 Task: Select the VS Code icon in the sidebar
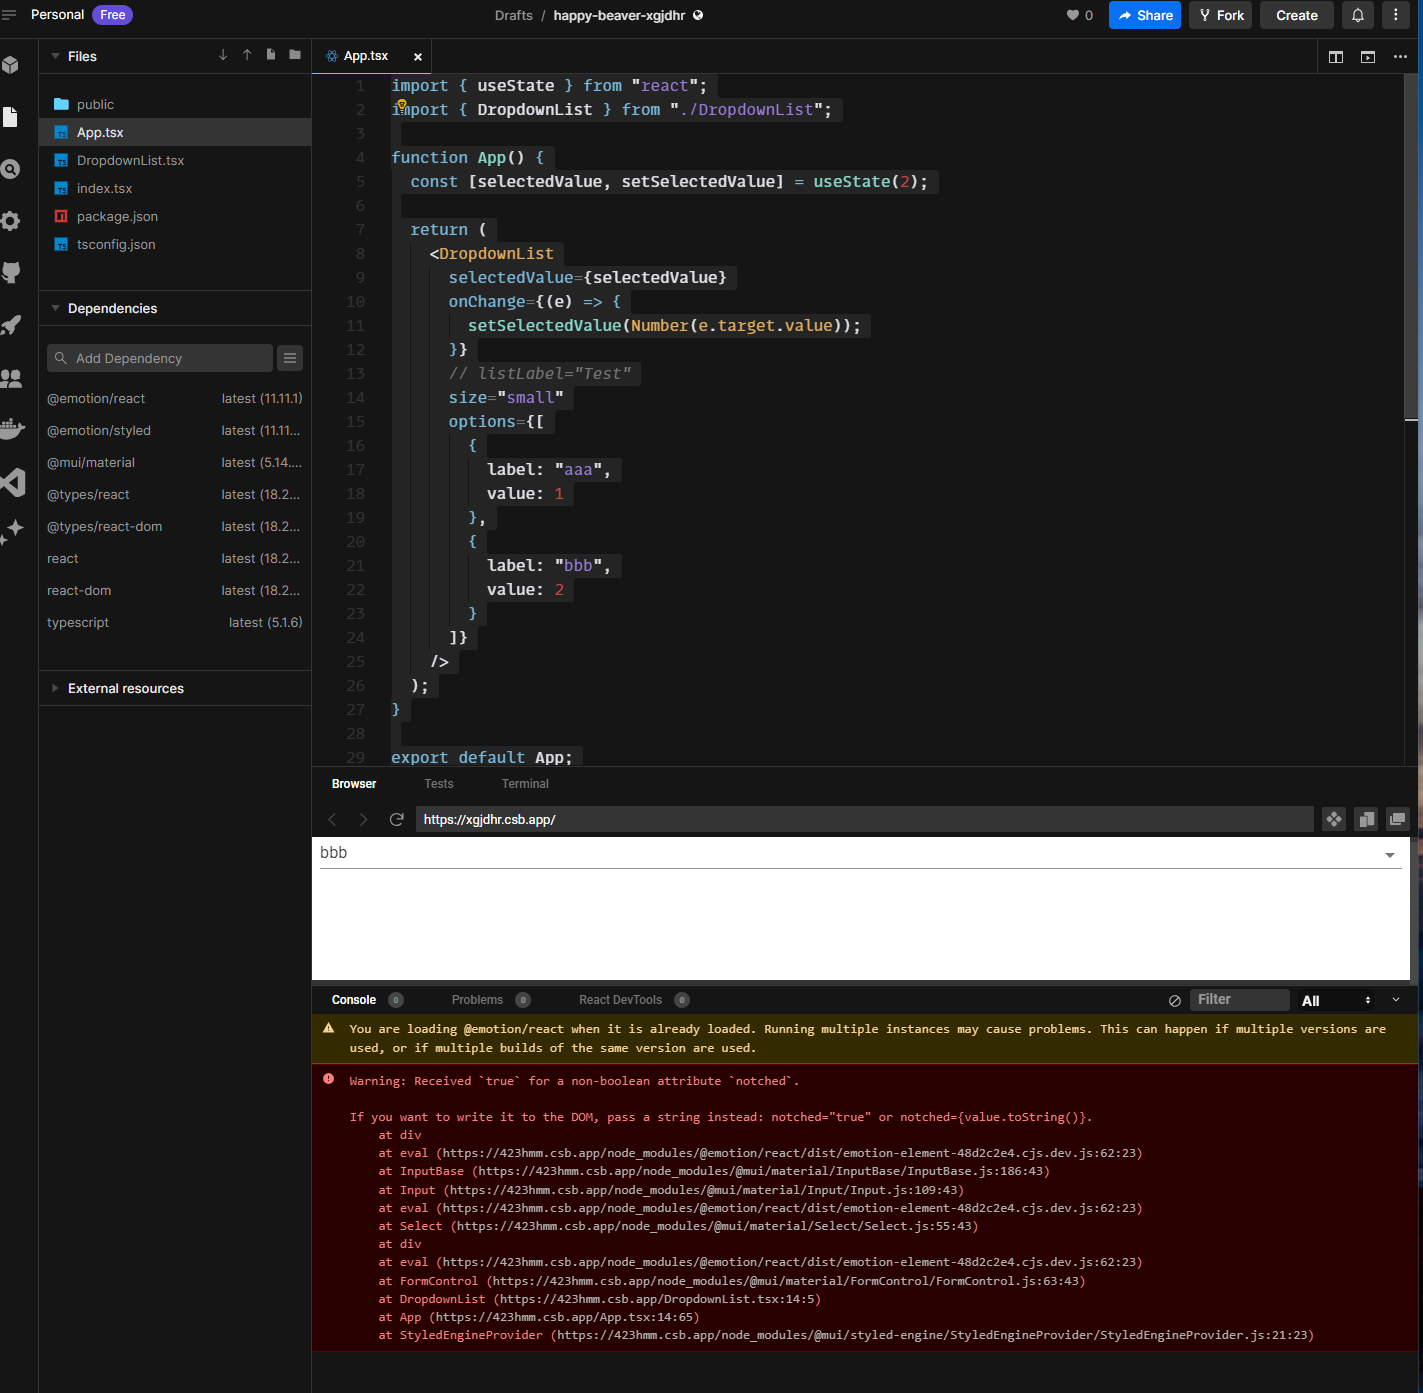tap(13, 483)
